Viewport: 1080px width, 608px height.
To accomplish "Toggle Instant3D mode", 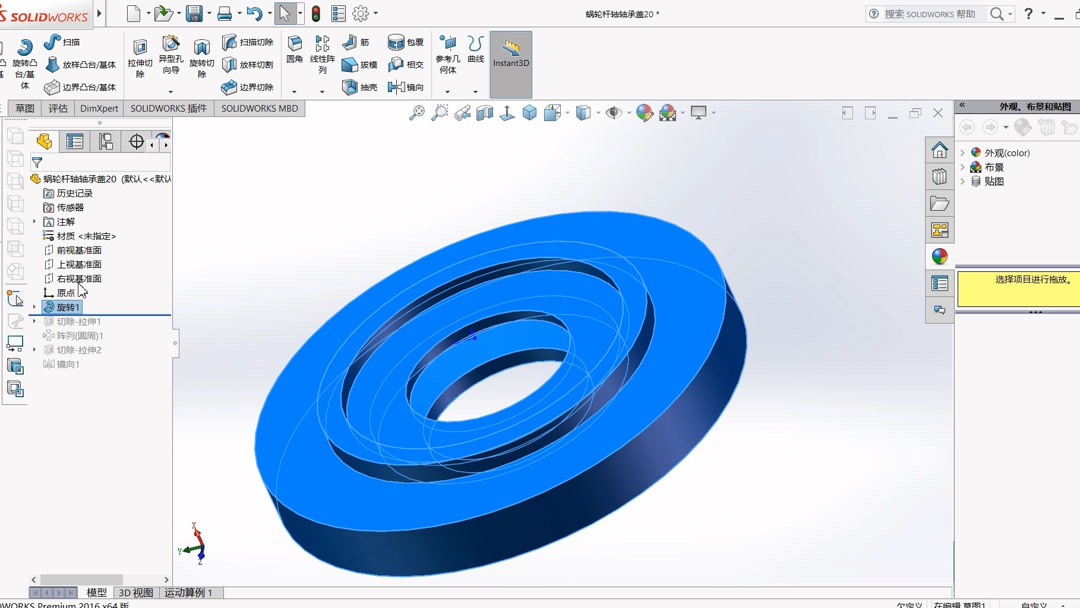I will click(511, 60).
